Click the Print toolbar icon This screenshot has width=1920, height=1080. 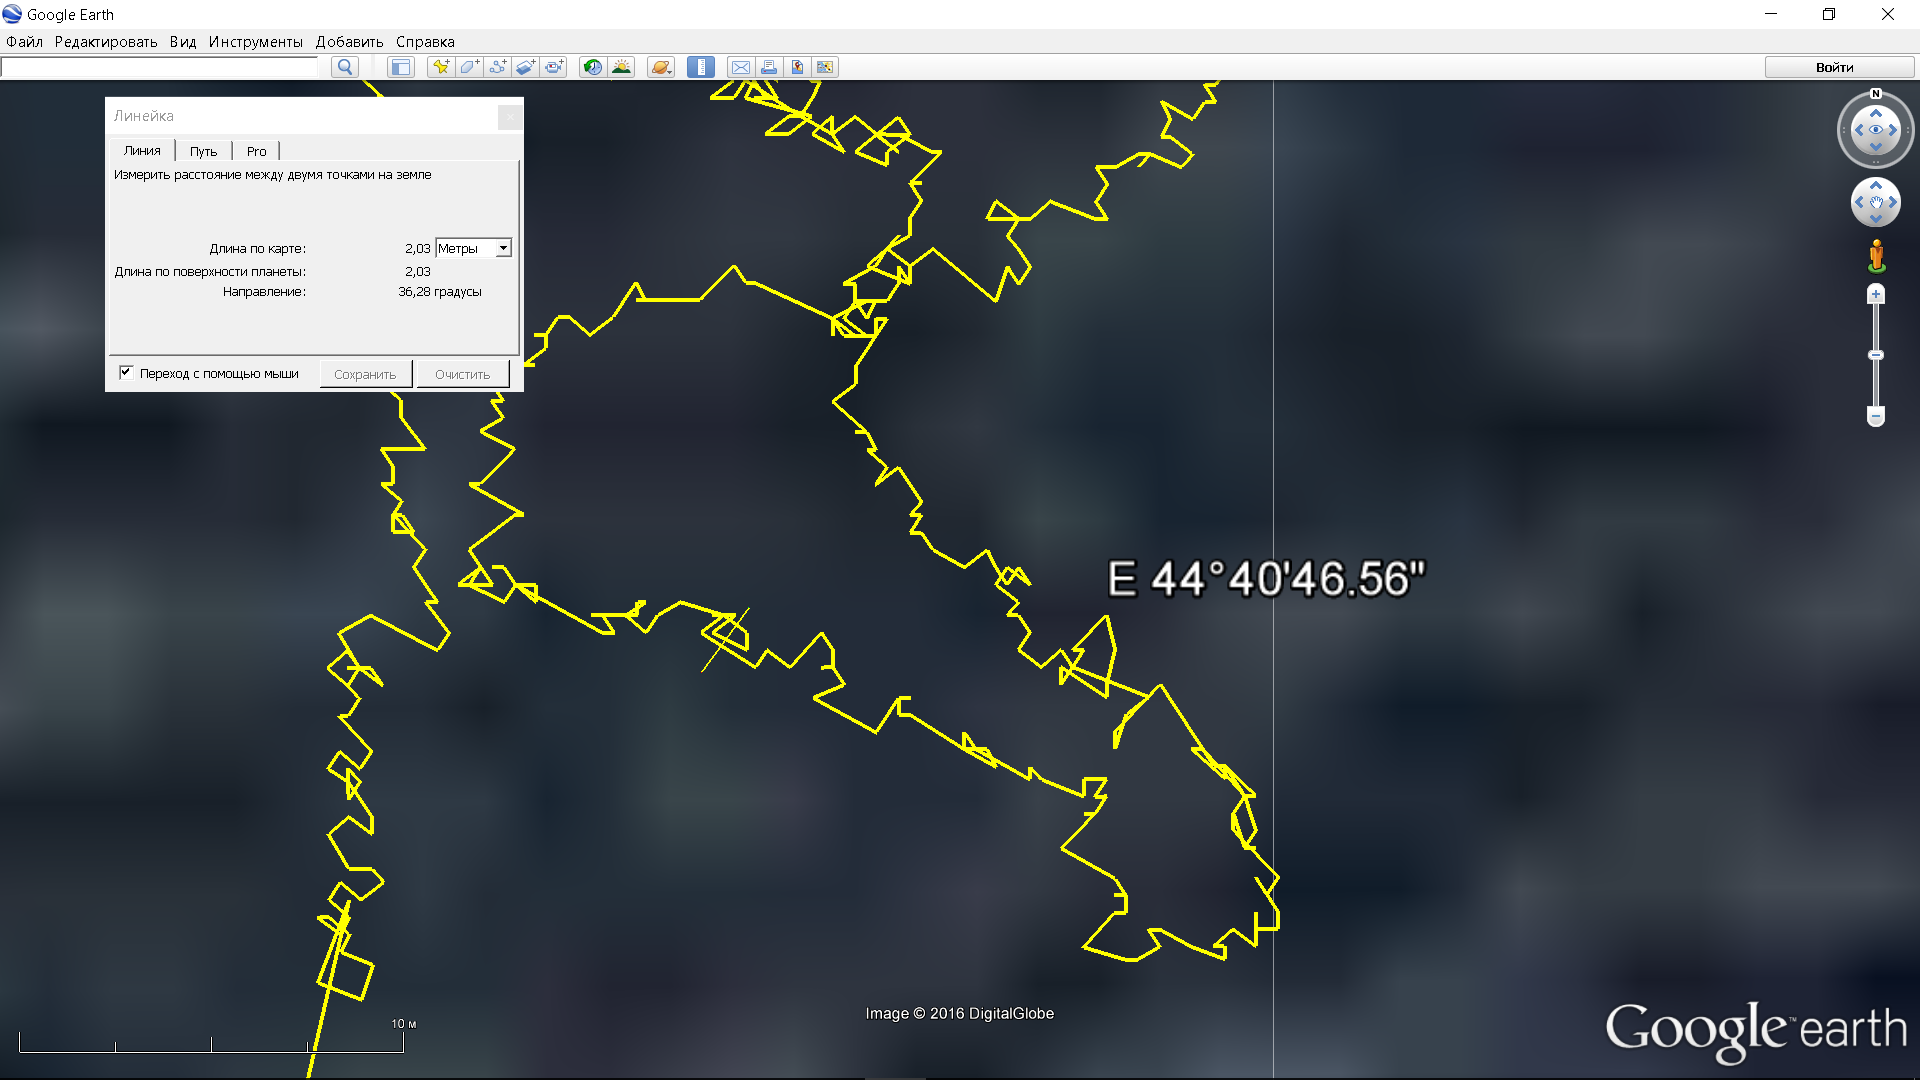(769, 67)
